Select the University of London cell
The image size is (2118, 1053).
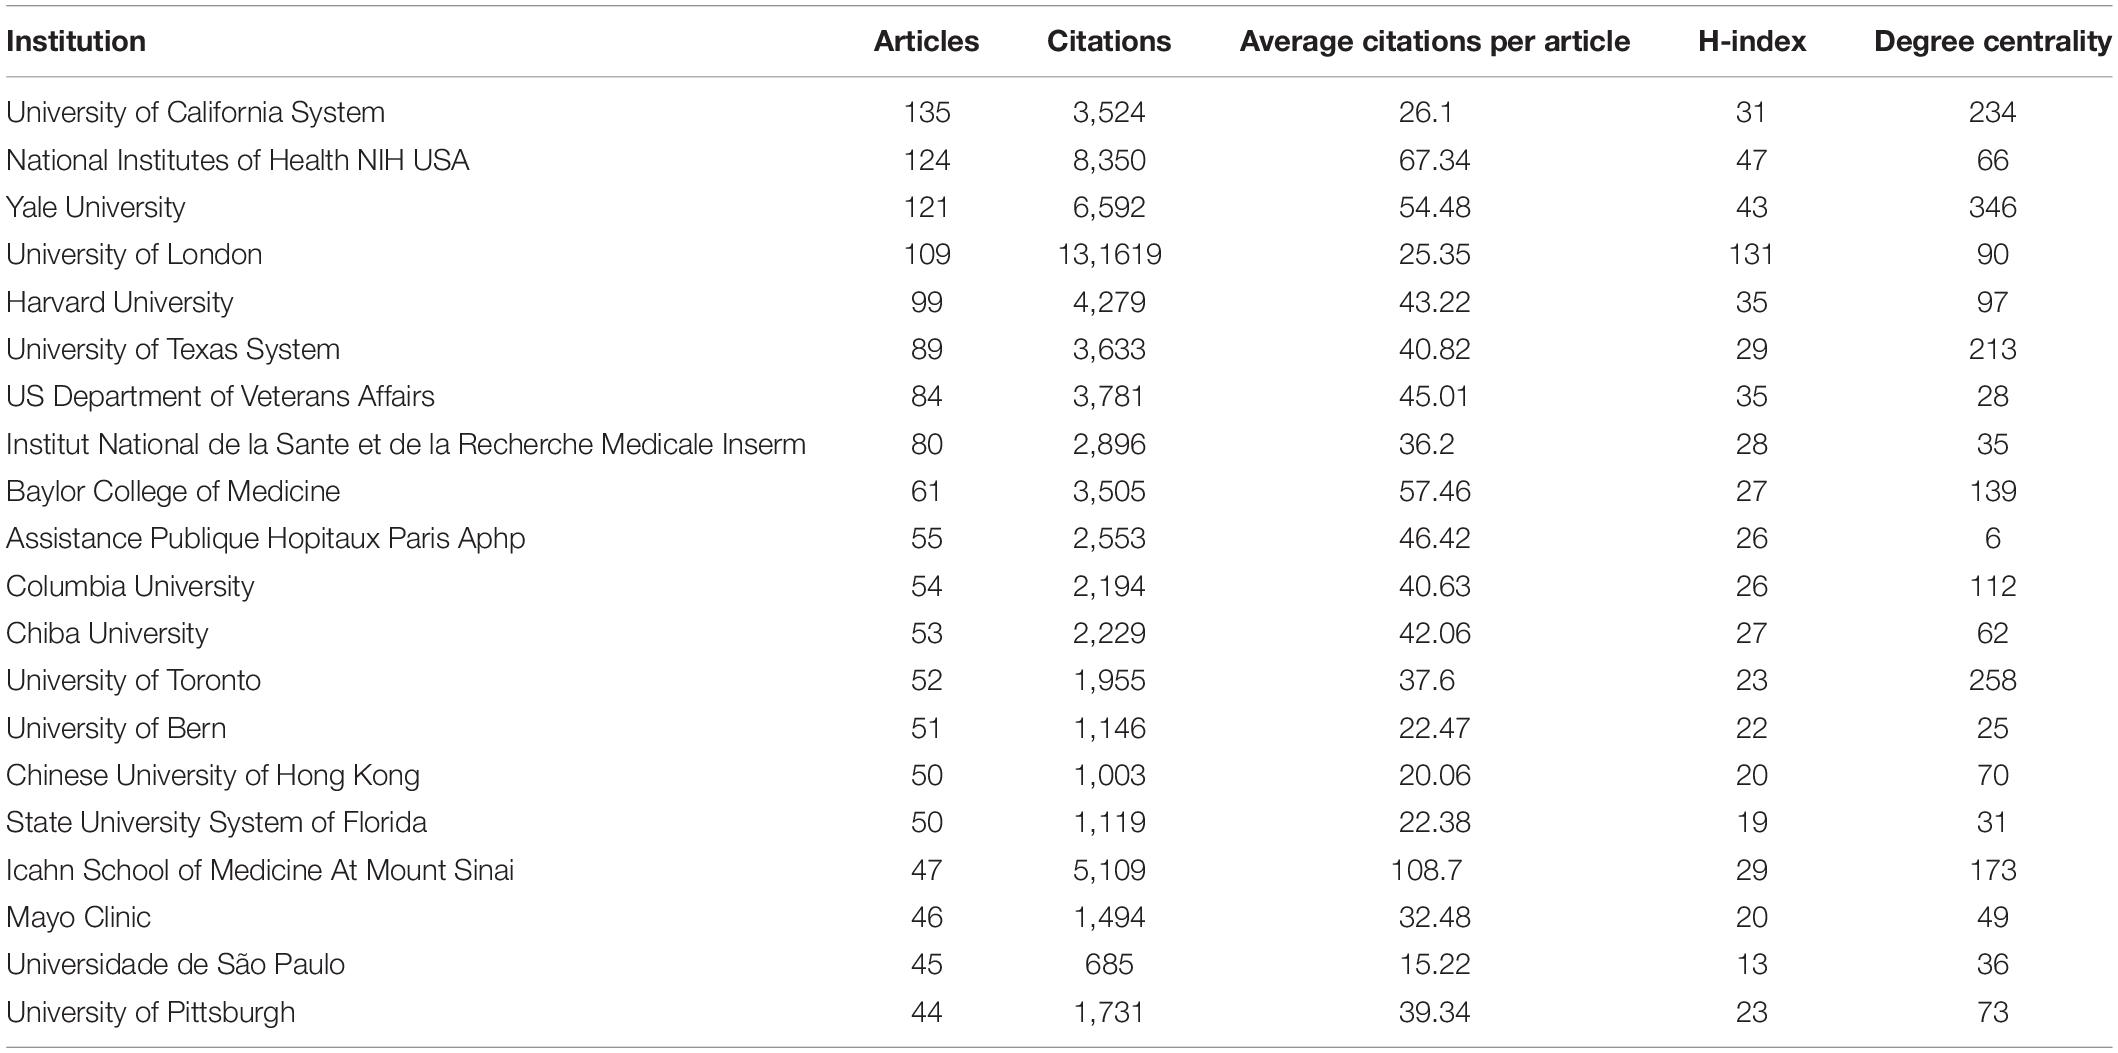click(134, 254)
